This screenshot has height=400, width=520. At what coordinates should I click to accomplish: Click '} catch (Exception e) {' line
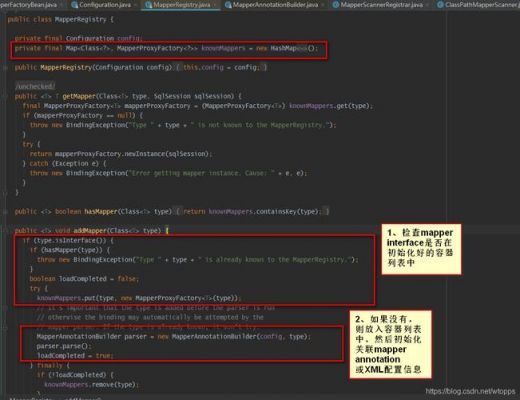click(x=64, y=164)
